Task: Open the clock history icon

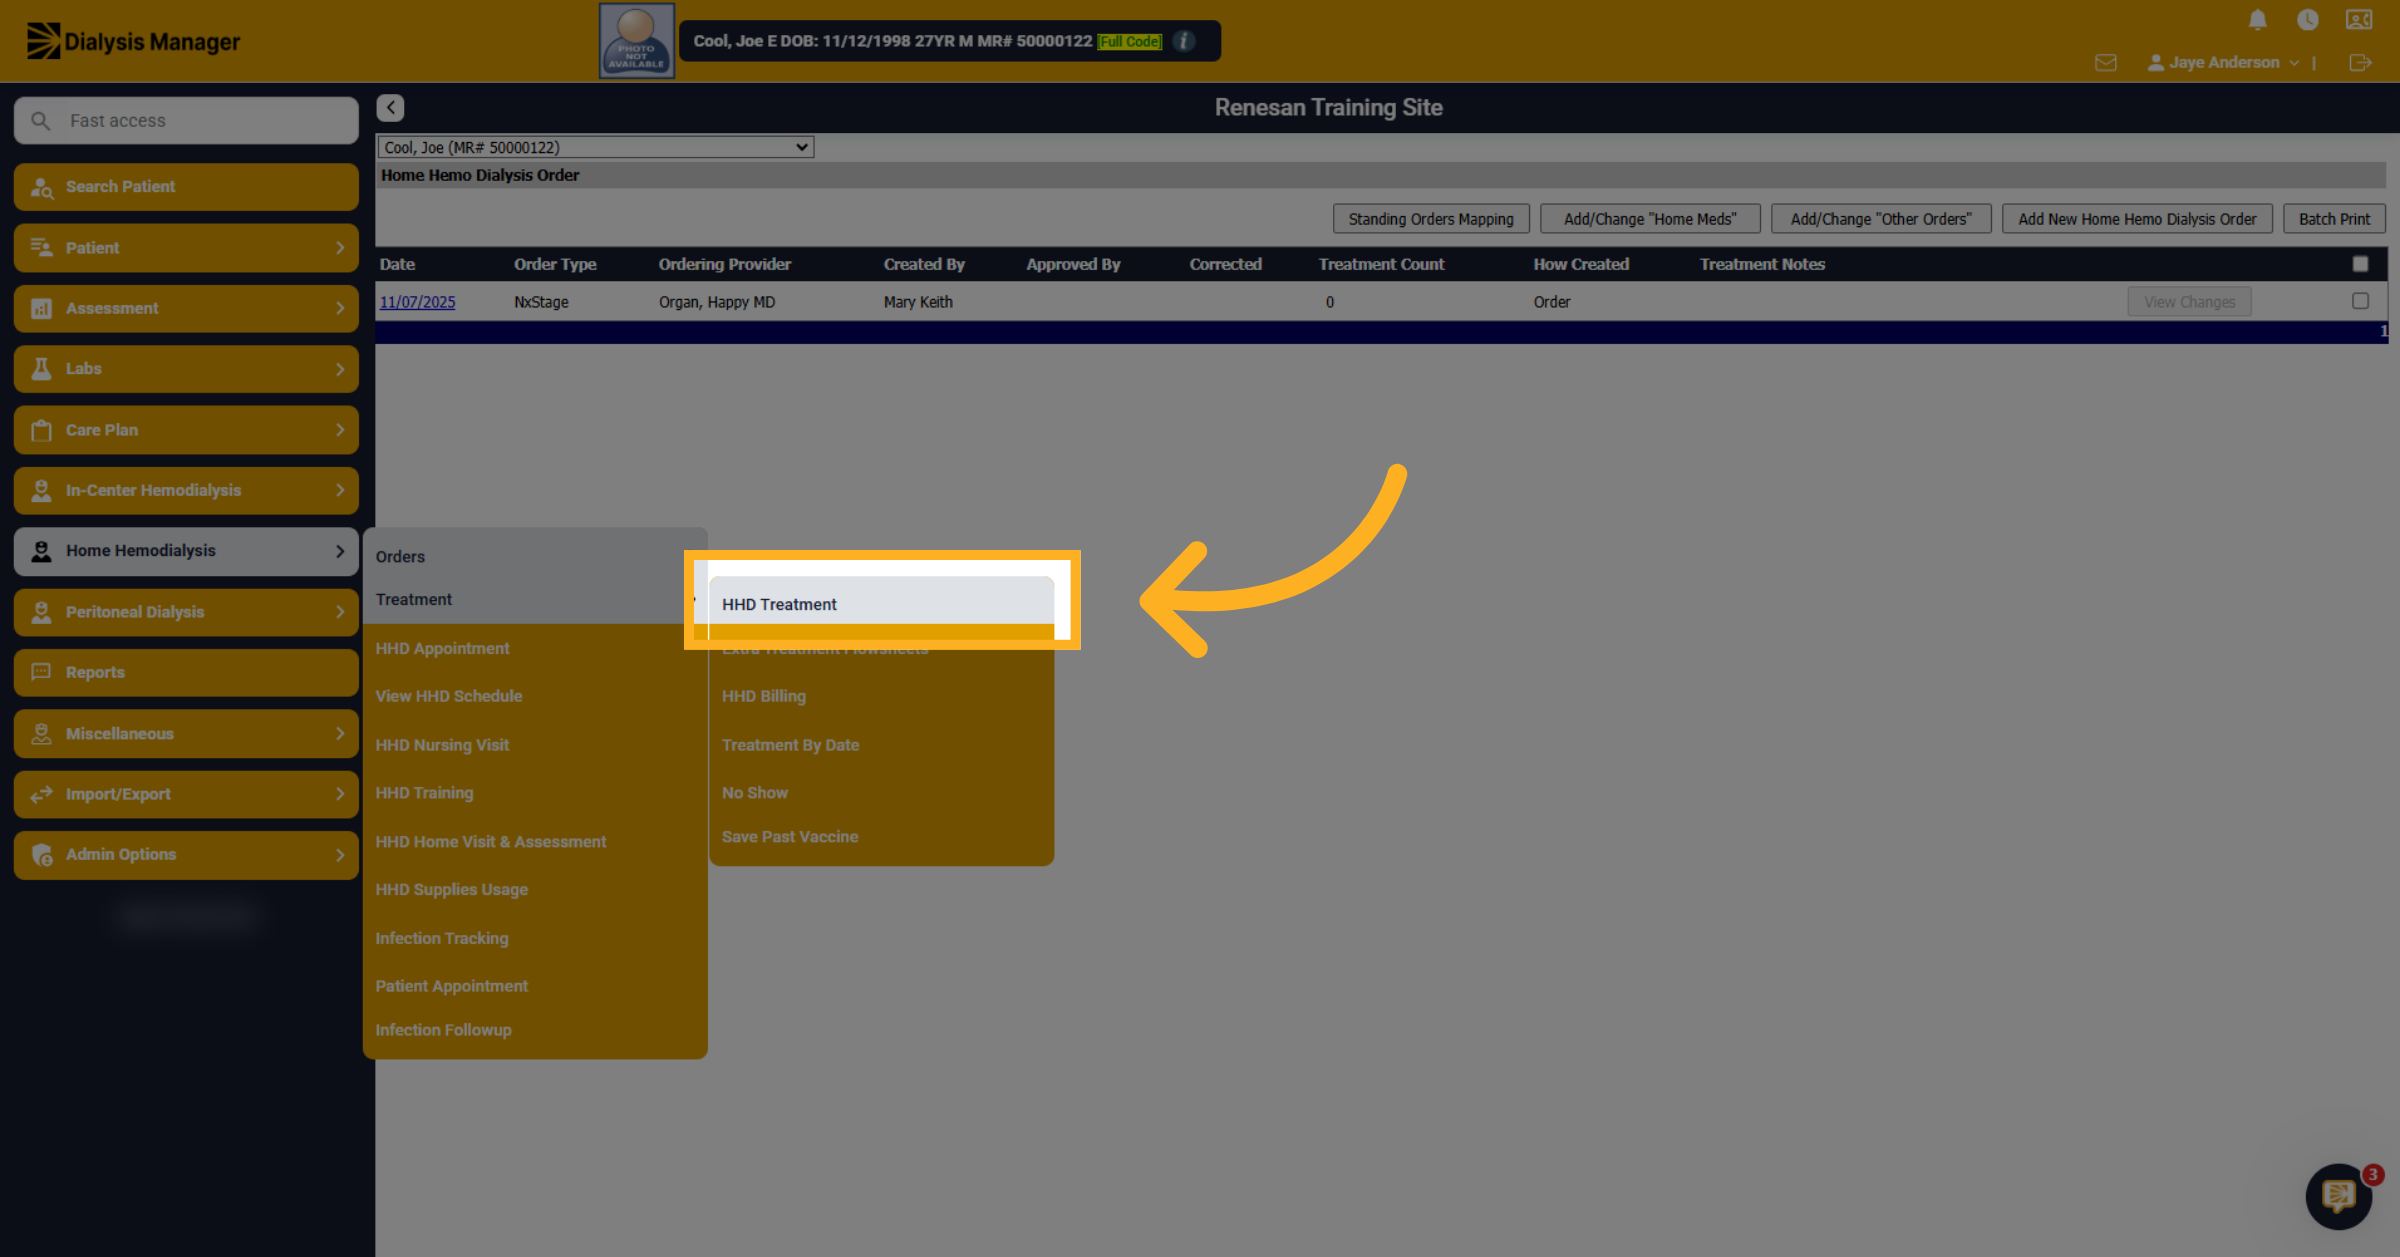Action: coord(2307,20)
